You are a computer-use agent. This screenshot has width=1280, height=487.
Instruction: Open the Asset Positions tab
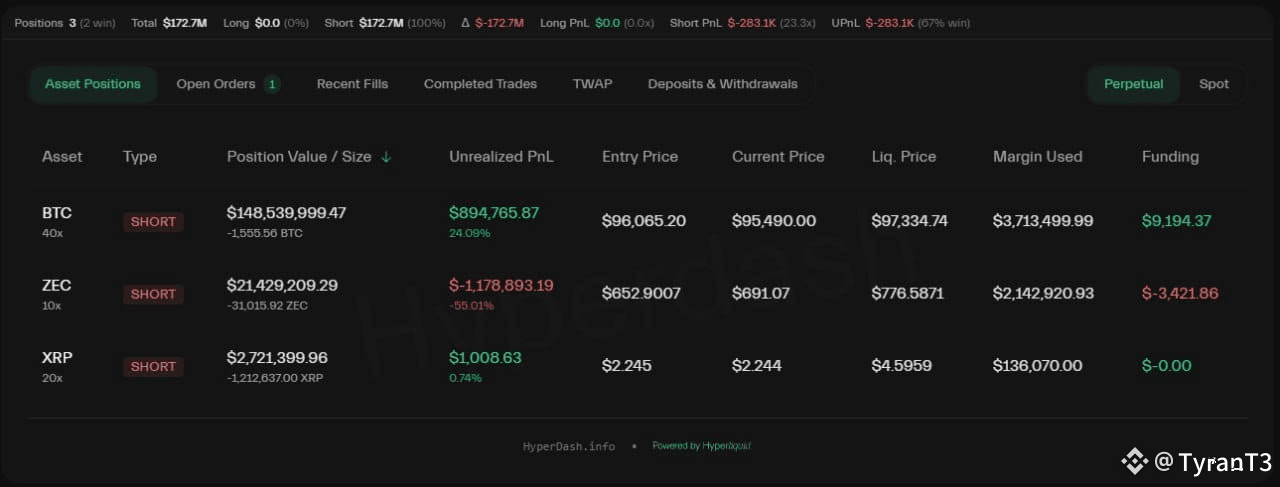point(93,84)
